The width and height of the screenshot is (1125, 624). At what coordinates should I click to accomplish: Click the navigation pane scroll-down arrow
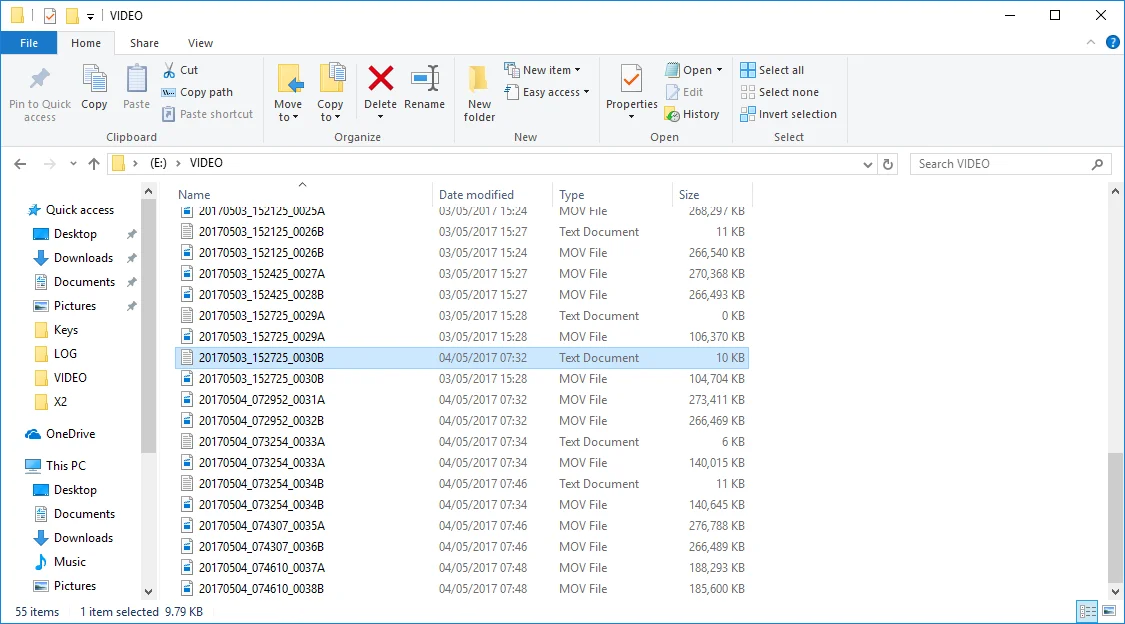(149, 592)
